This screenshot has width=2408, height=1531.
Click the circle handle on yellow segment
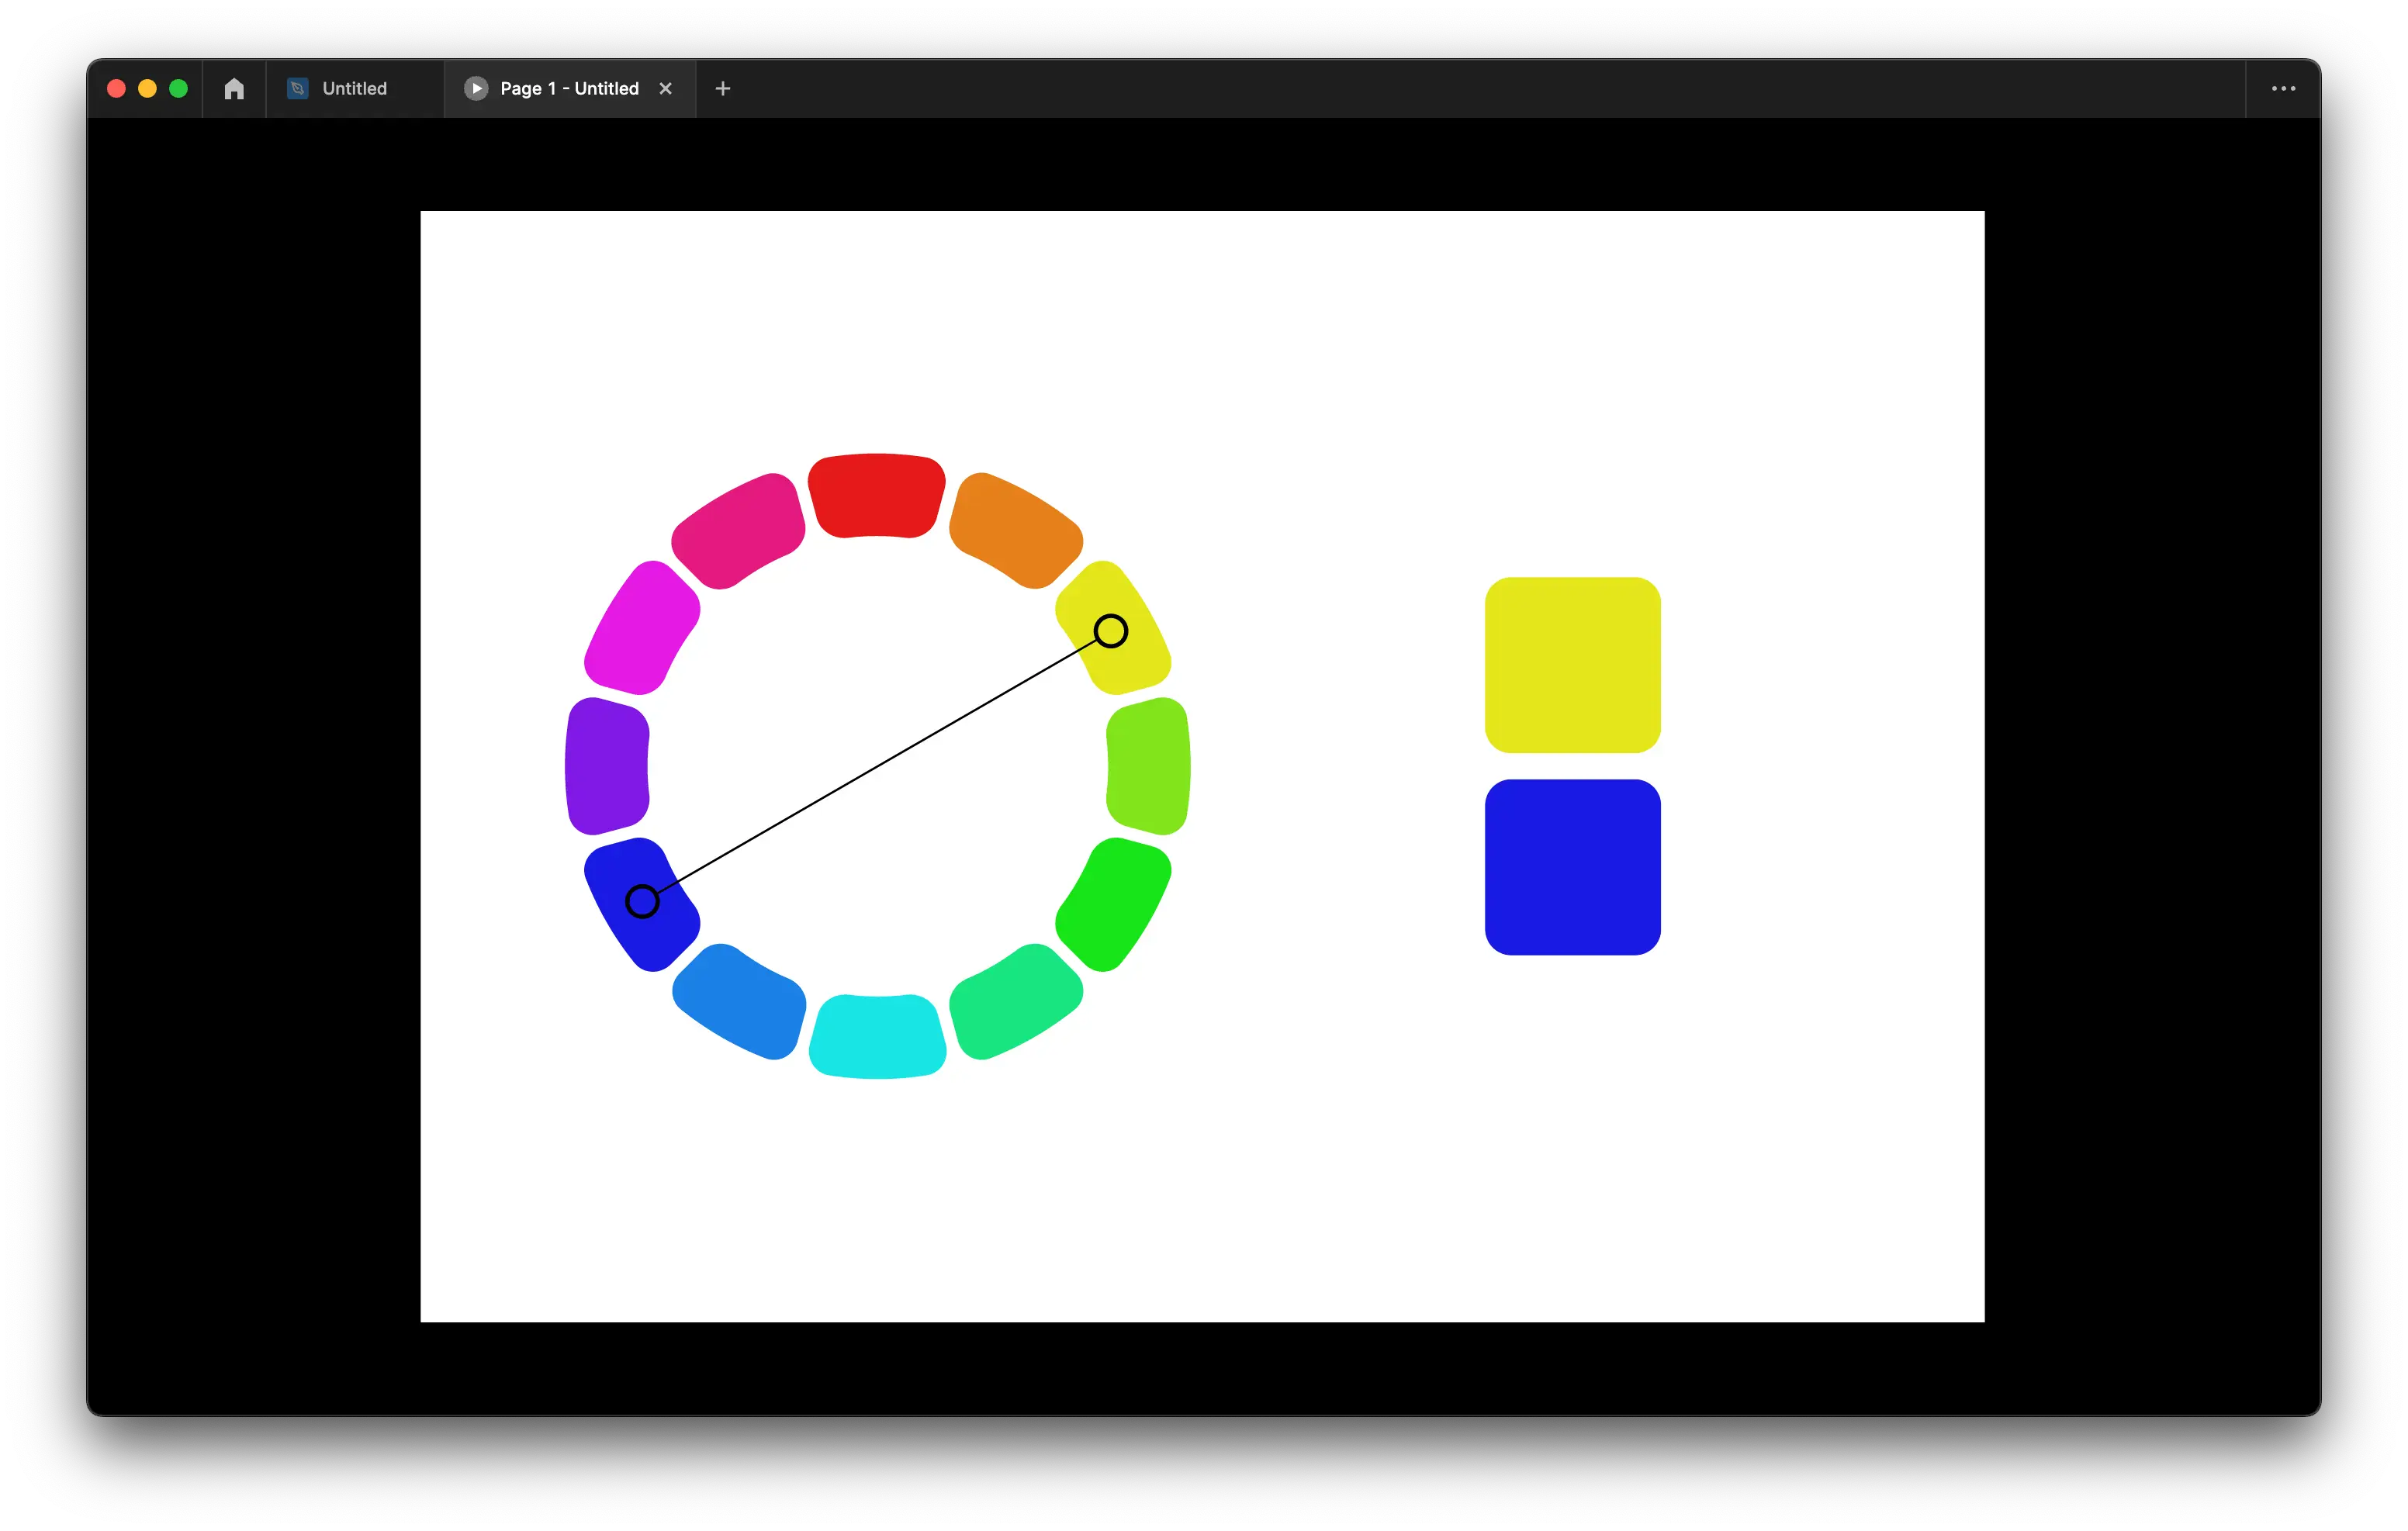tap(1110, 631)
